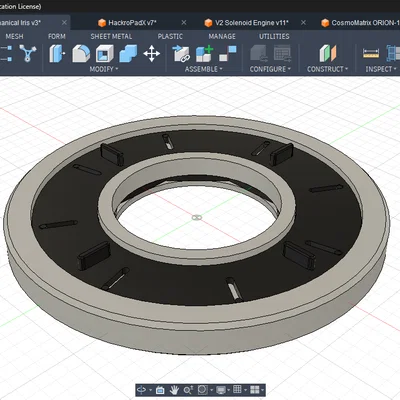
Task: Open the Viewports dropdown arrow
Action: tap(263, 390)
